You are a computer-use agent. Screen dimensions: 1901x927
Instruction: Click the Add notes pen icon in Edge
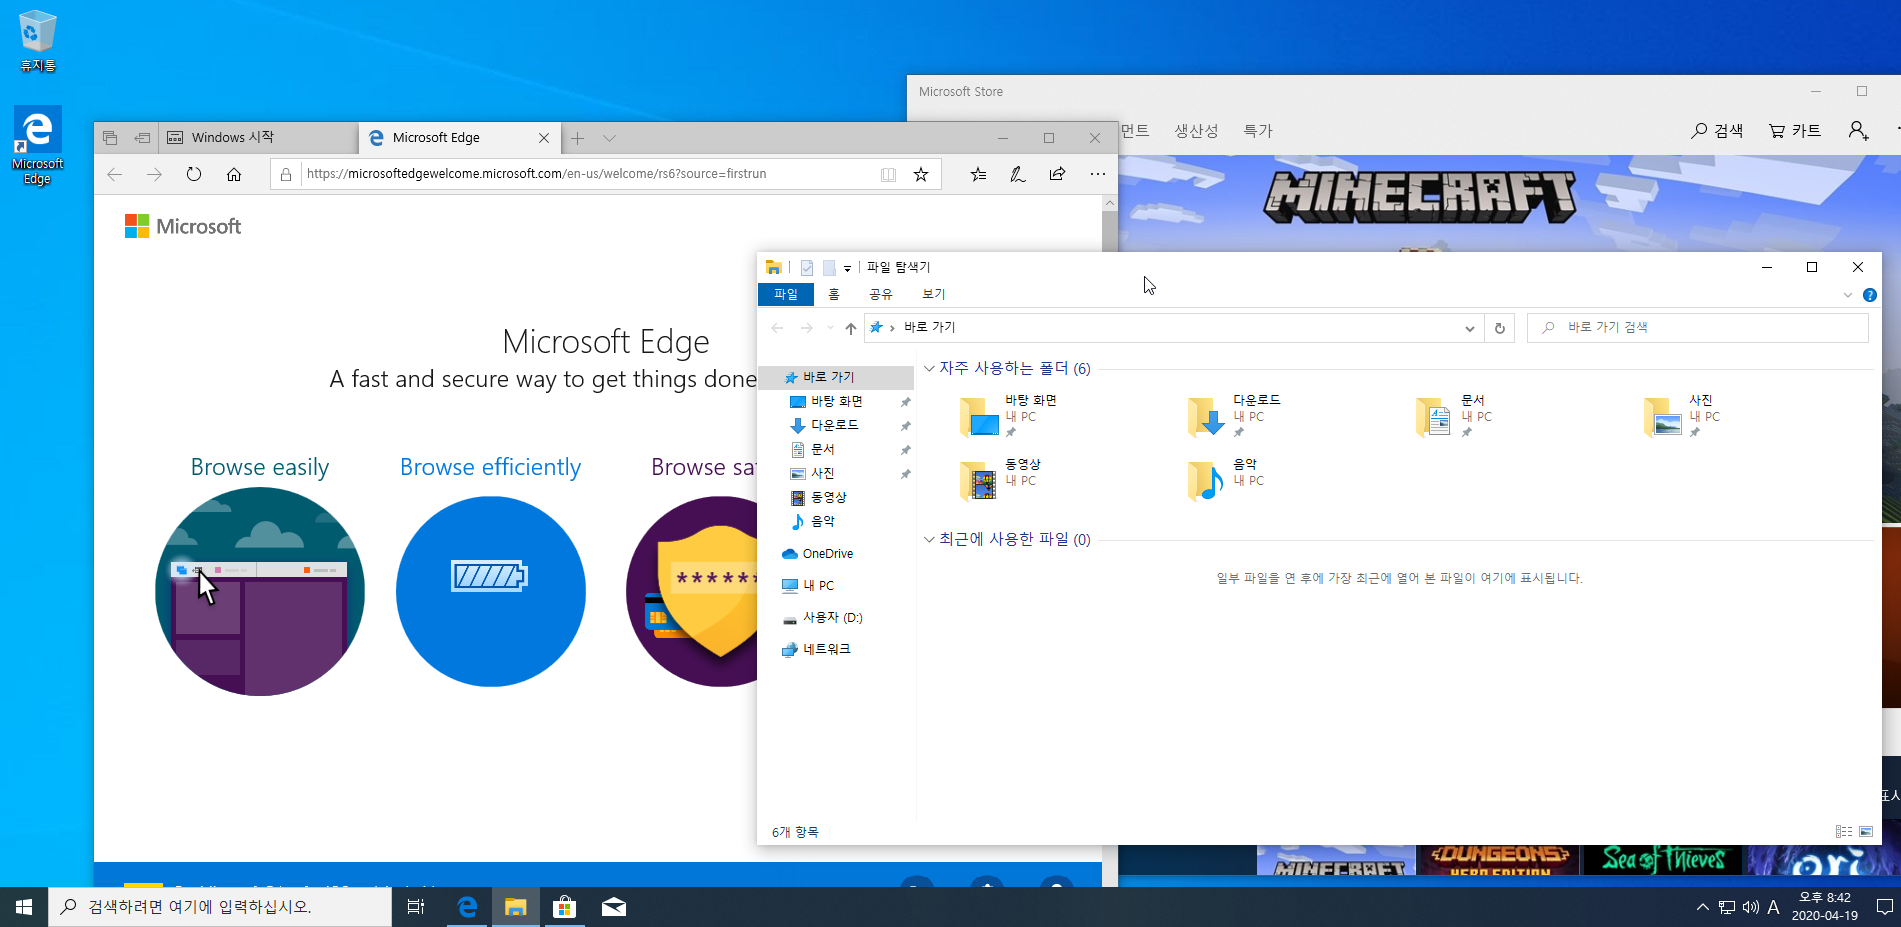pyautogui.click(x=1018, y=174)
